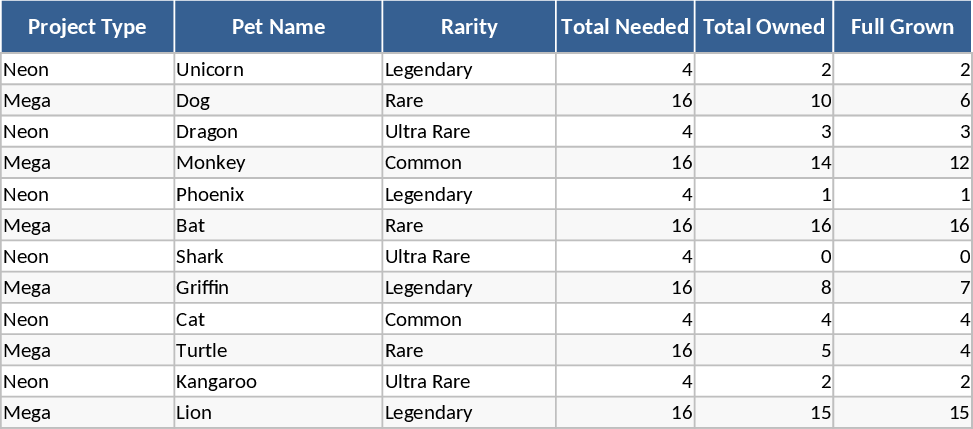Click the Kangaroo pet name cell

(278, 382)
